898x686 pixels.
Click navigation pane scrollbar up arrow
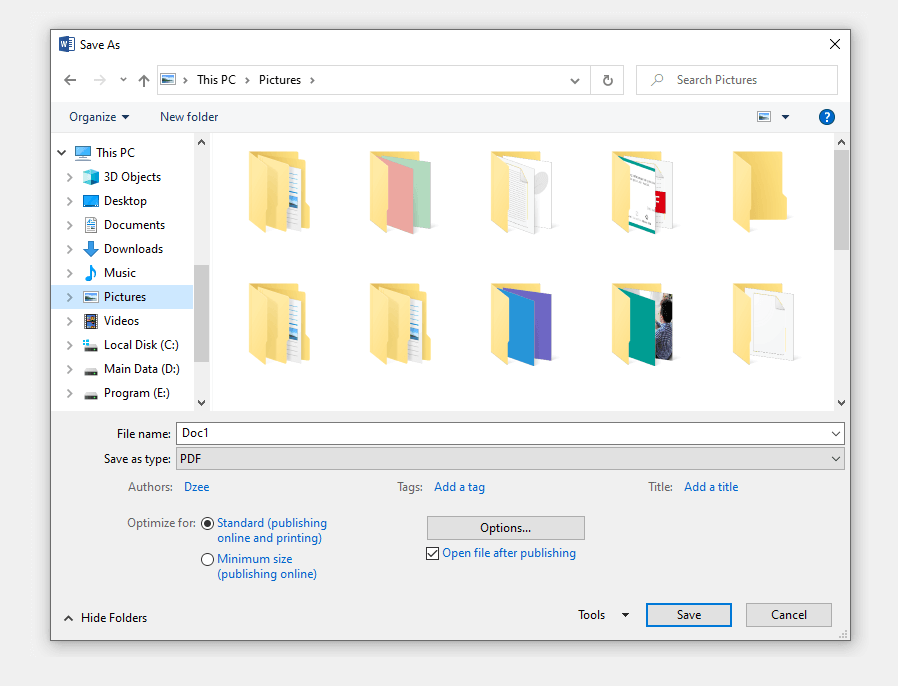202,142
